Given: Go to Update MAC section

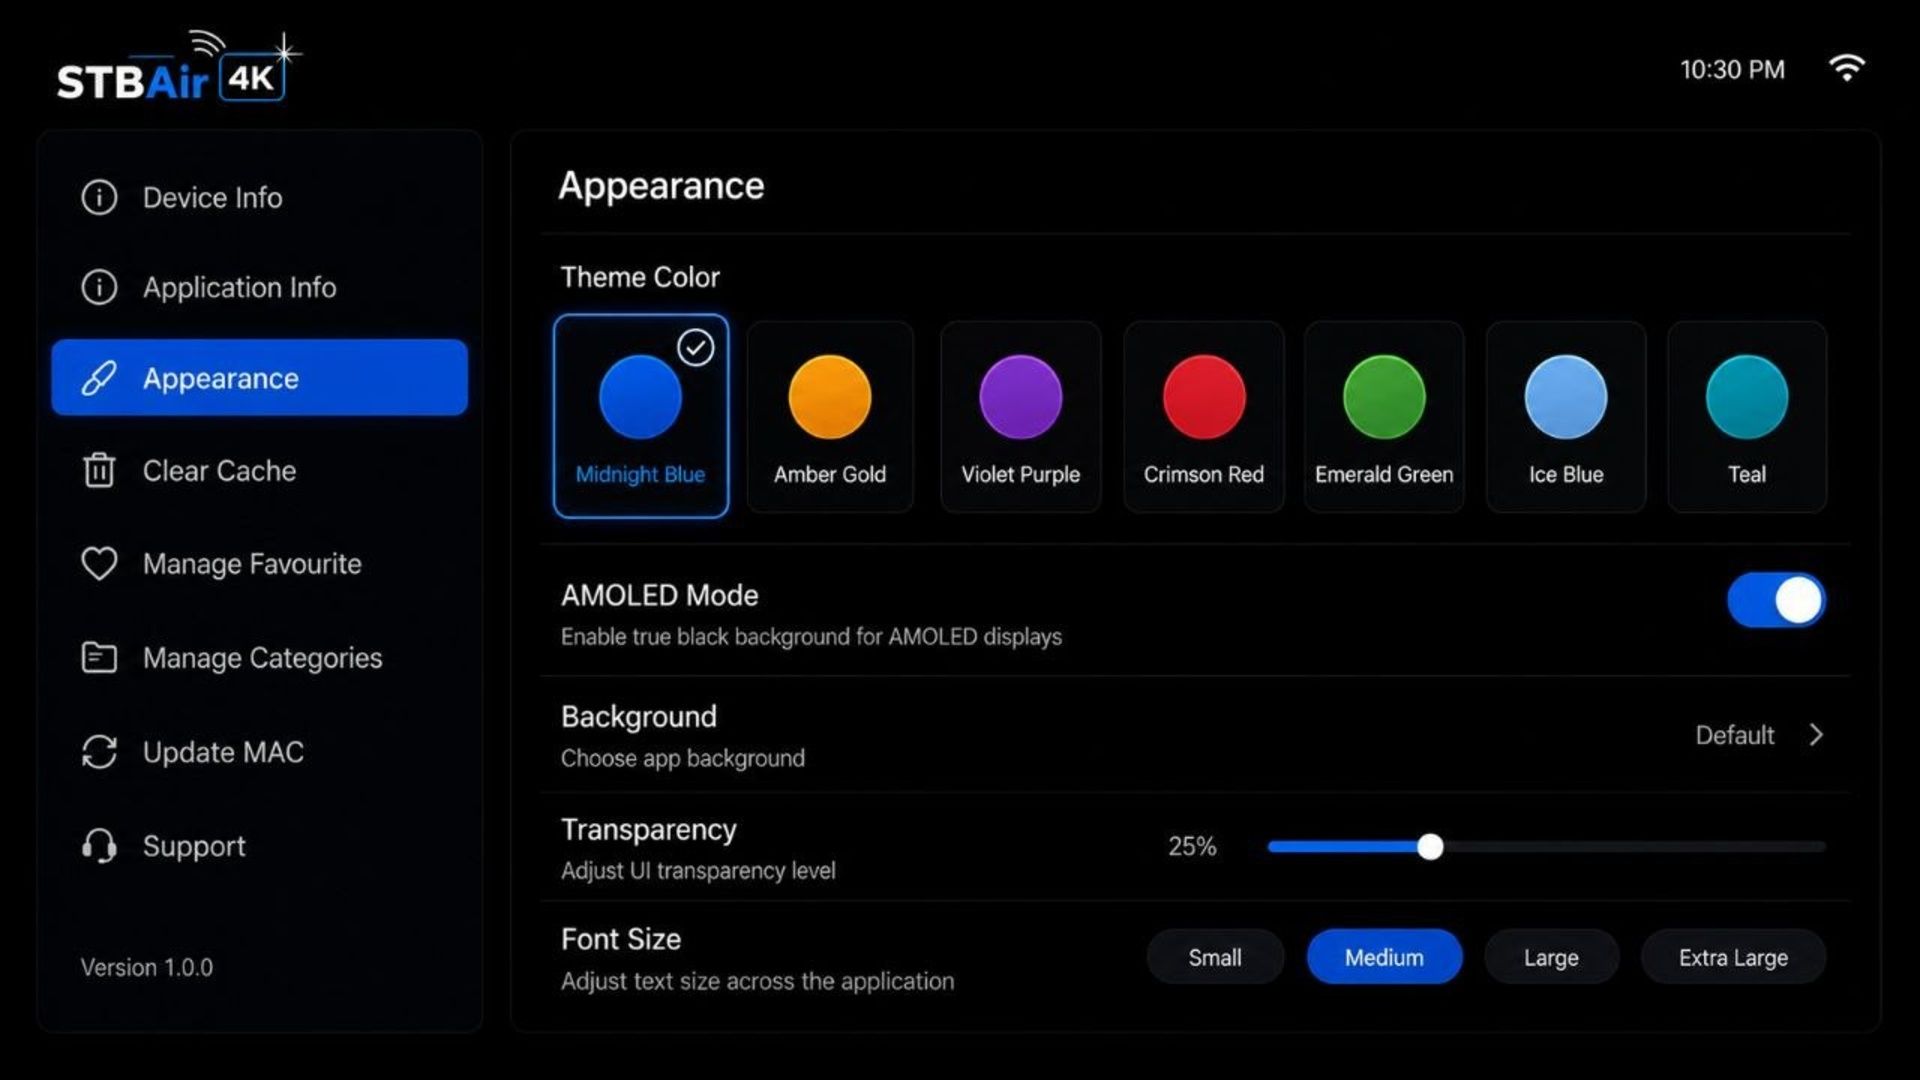Looking at the screenshot, I should click(259, 752).
